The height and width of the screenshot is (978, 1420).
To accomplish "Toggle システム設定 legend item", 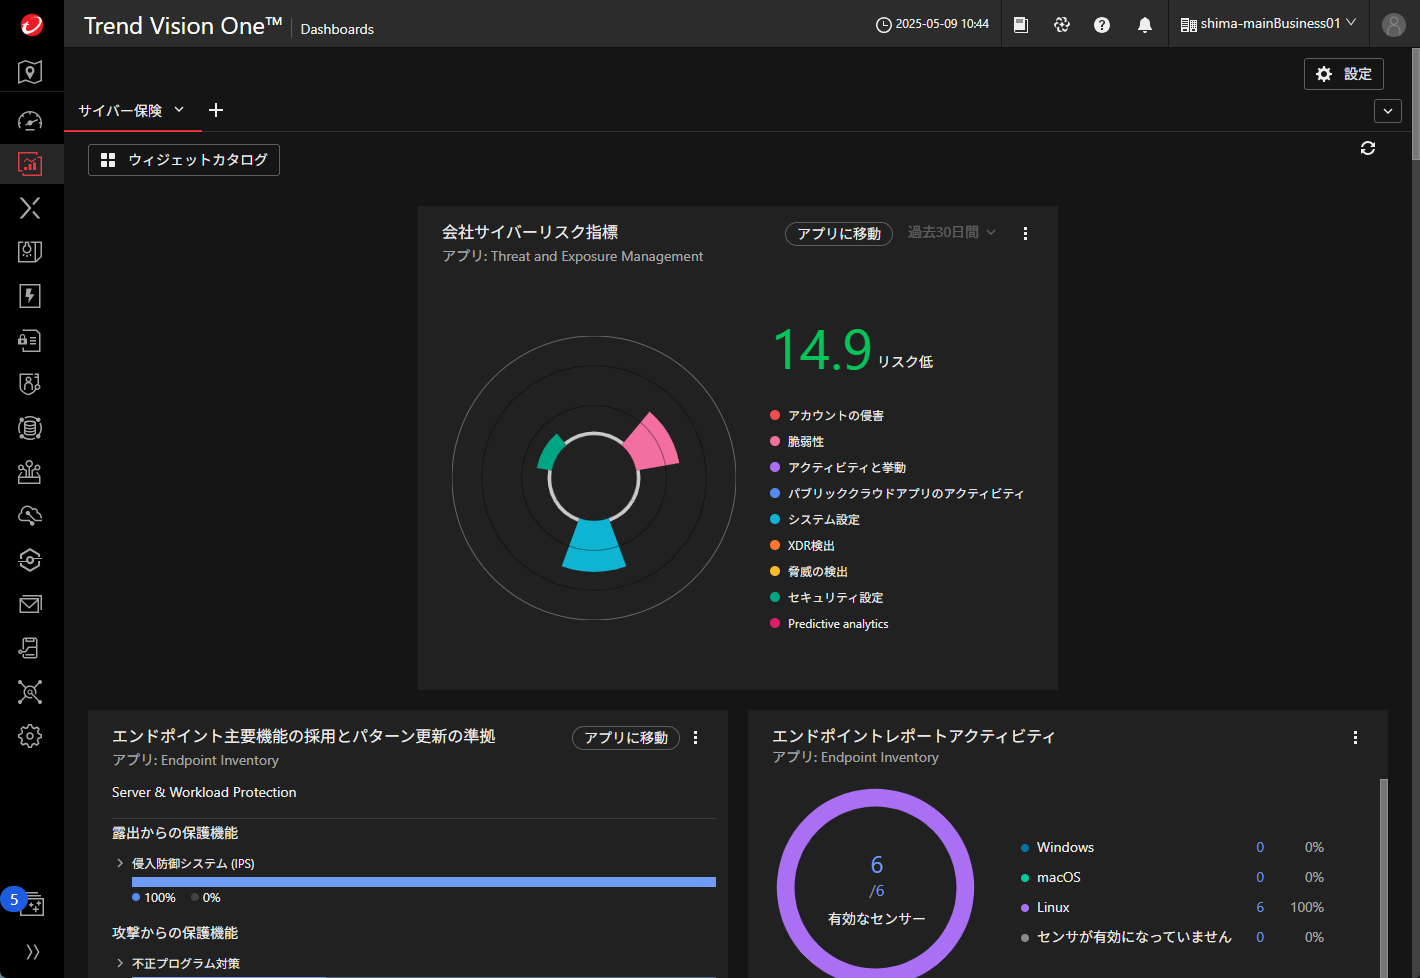I will 815,519.
